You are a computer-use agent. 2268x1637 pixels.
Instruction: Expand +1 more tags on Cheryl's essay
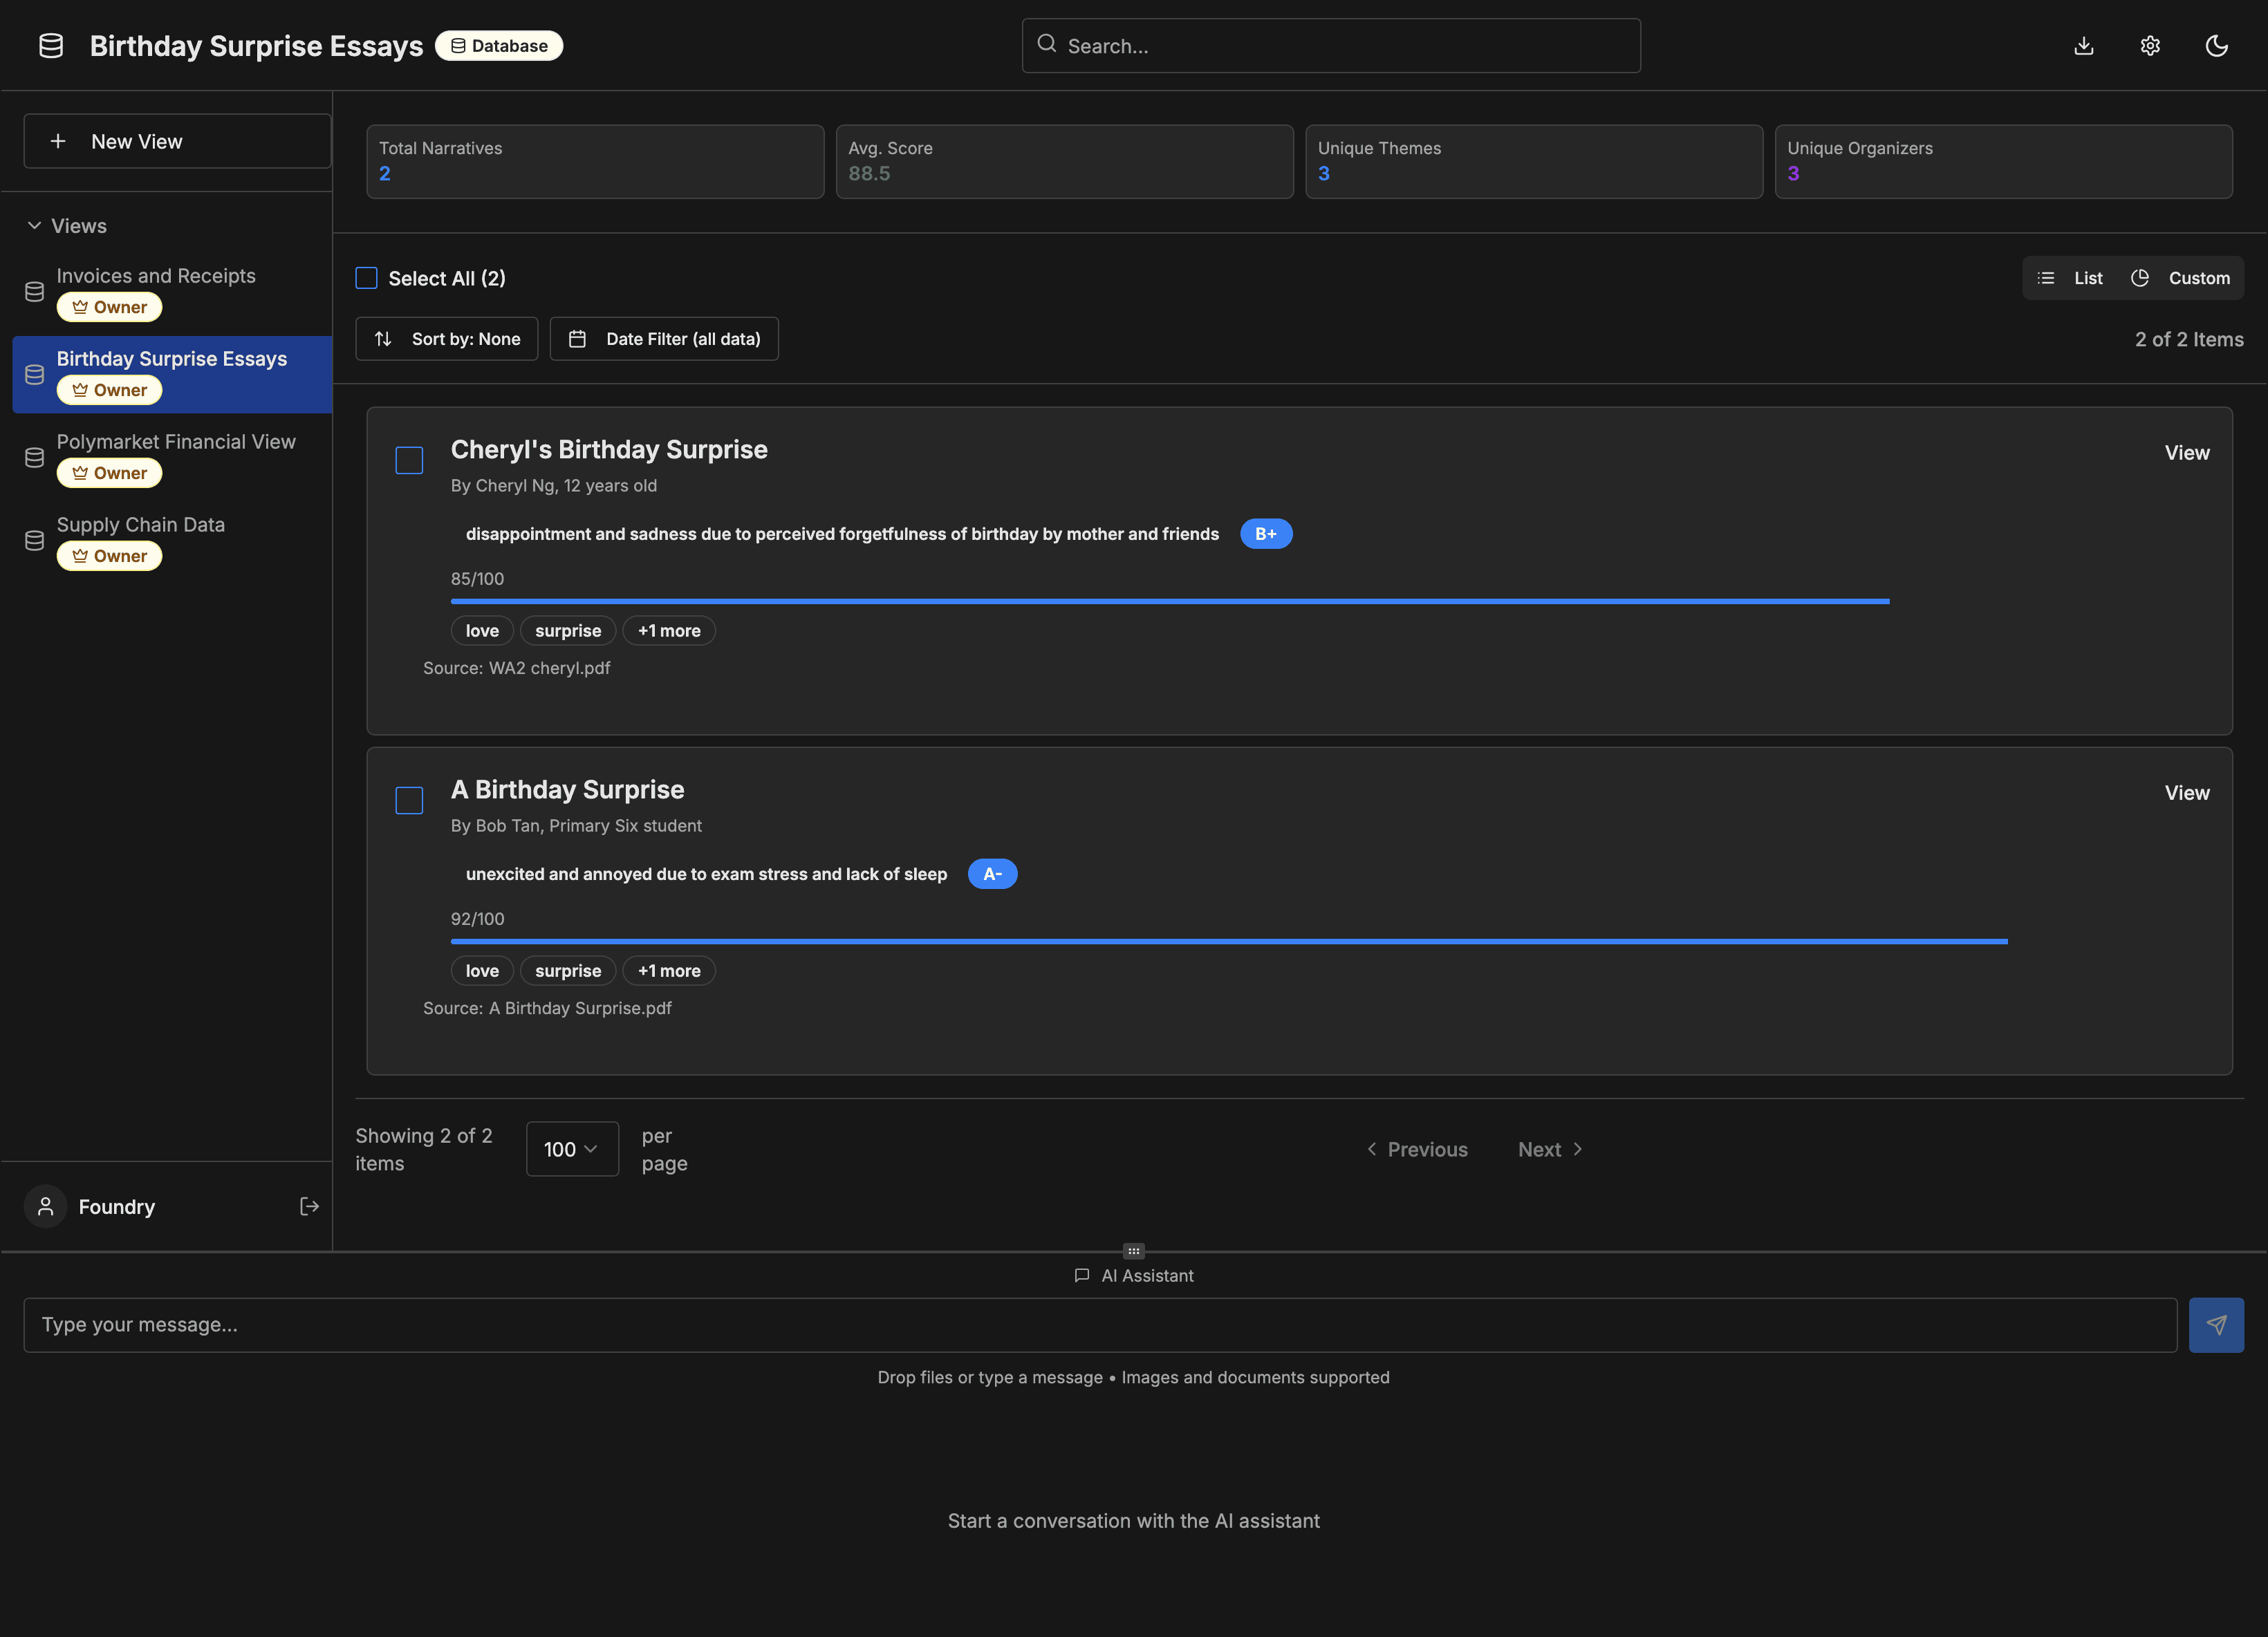[x=669, y=631]
